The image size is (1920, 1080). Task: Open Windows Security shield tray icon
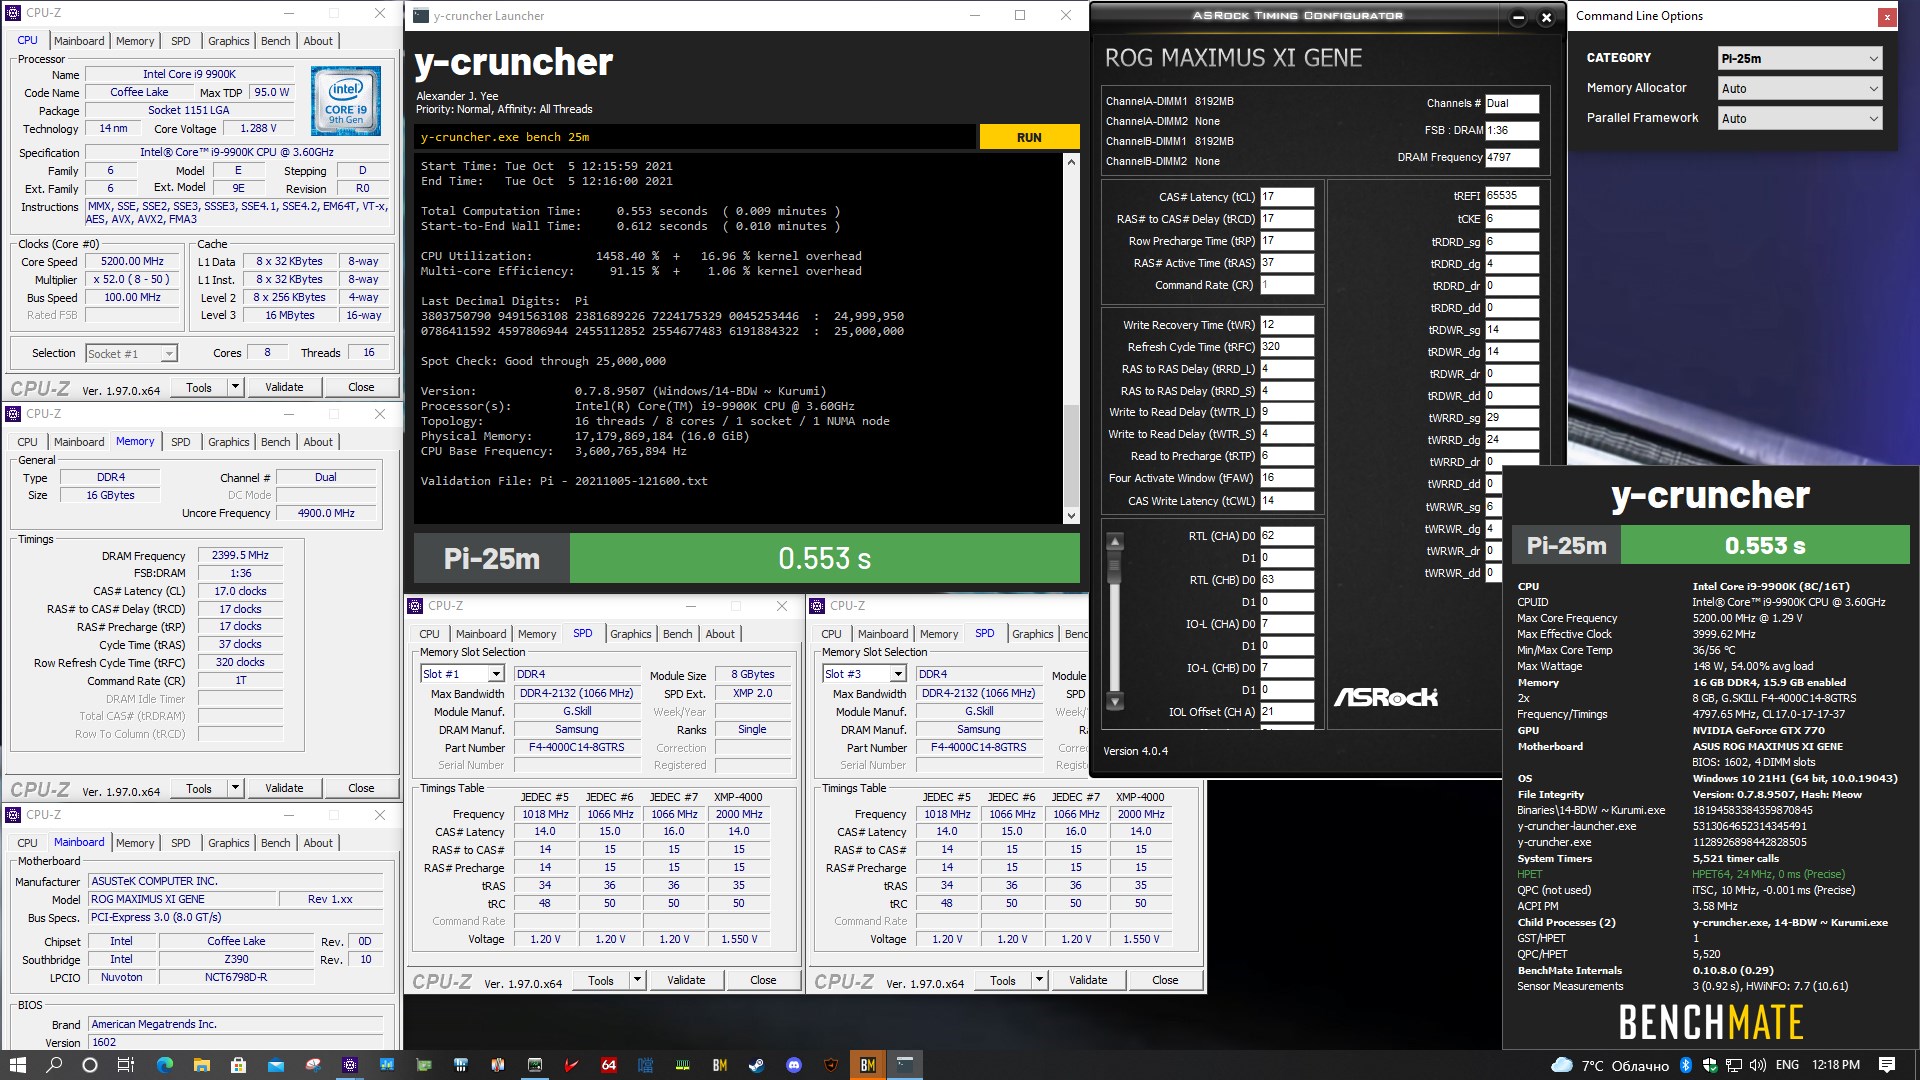1710,1065
